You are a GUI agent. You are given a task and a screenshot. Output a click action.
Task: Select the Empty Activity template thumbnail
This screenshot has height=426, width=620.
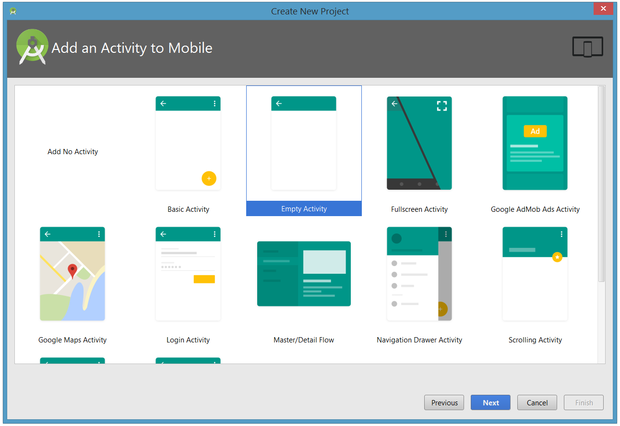coord(303,143)
